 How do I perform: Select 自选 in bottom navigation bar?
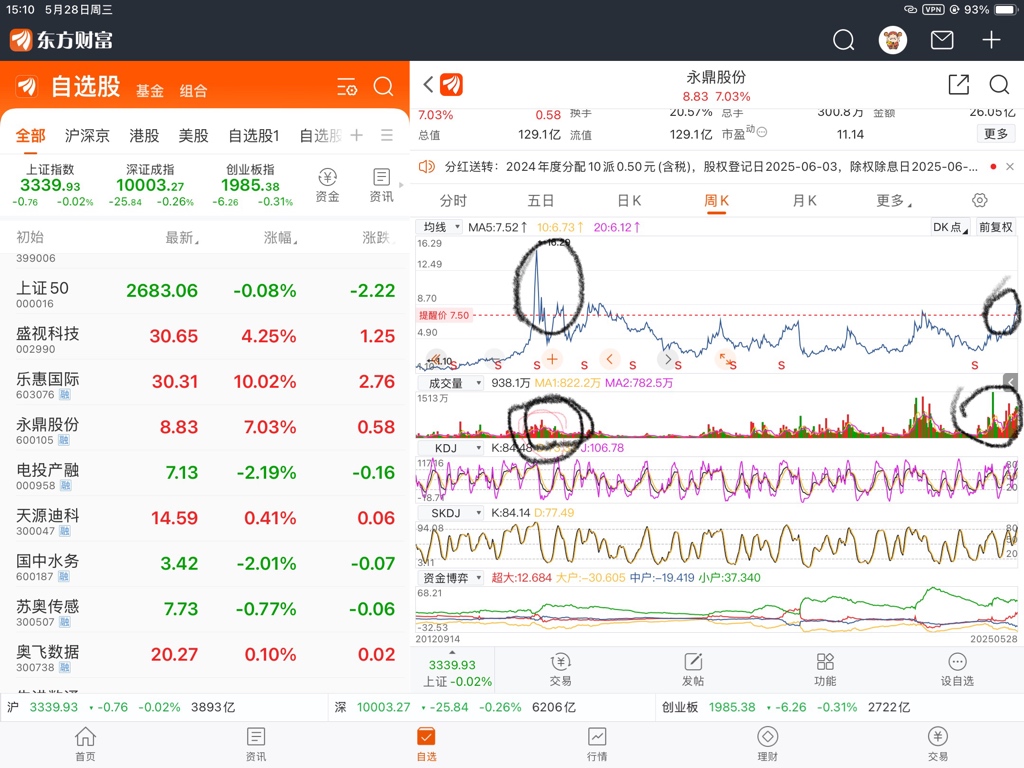point(426,744)
